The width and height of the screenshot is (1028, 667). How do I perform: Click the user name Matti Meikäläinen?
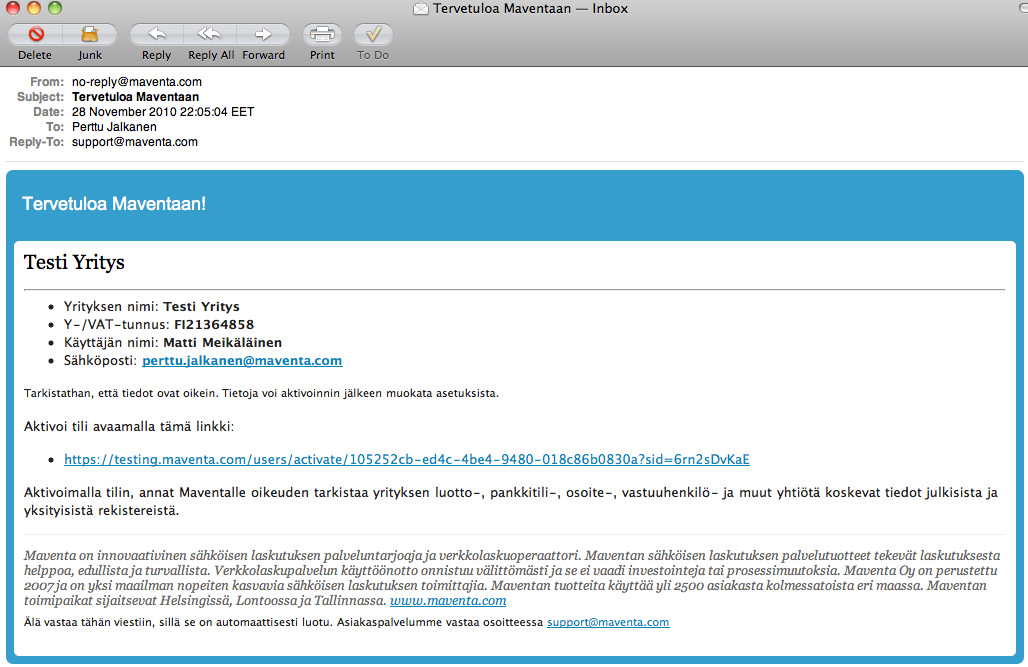(222, 342)
